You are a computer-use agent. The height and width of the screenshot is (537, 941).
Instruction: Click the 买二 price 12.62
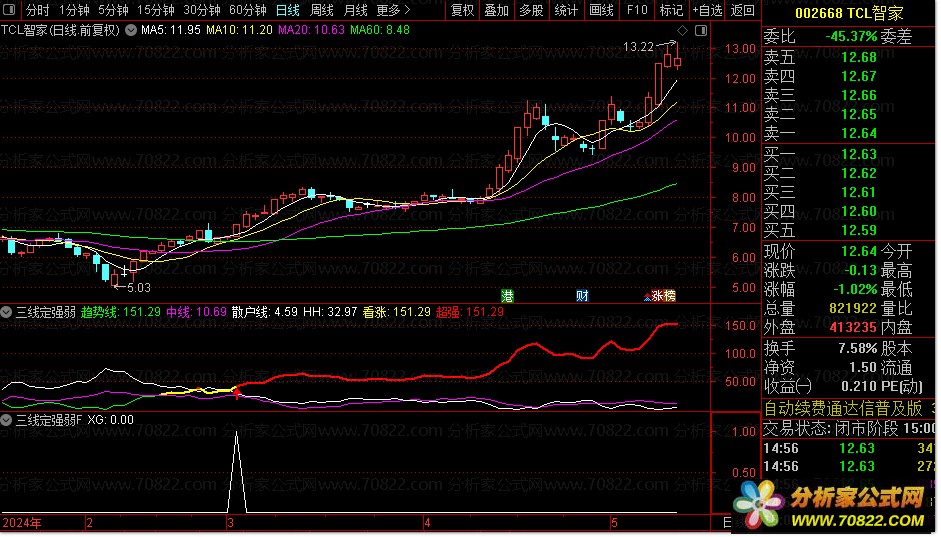pyautogui.click(x=859, y=173)
